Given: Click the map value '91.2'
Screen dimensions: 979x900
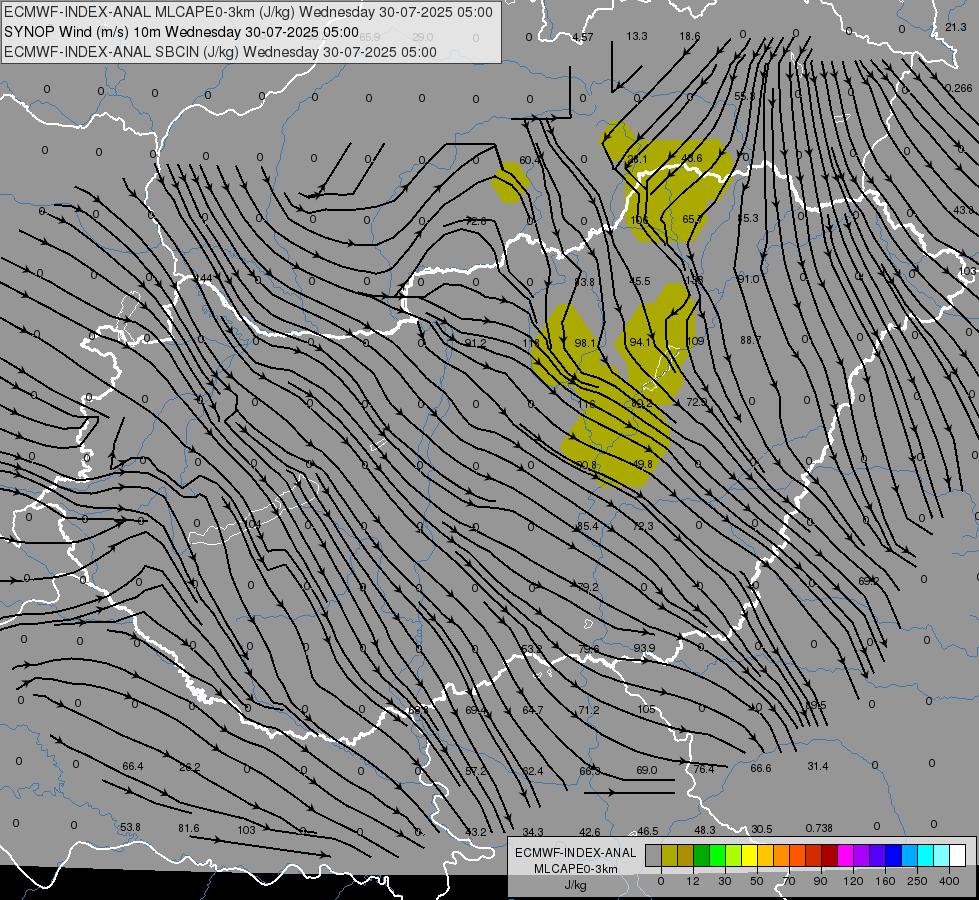Looking at the screenshot, I should 476,343.
